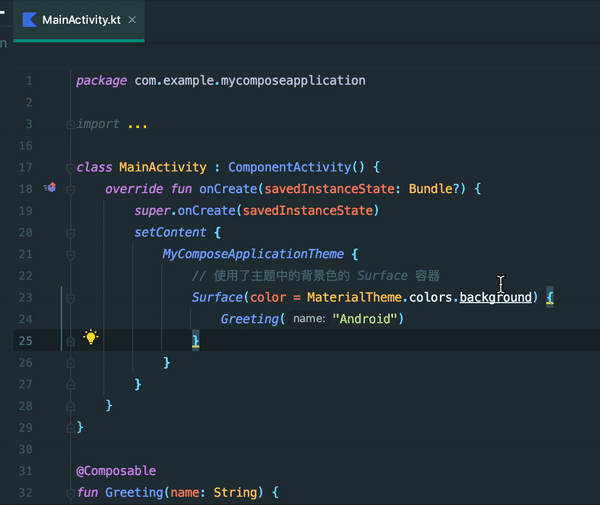Click the closing brace on line 28
Viewport: 600px width, 505px height.
click(x=109, y=406)
